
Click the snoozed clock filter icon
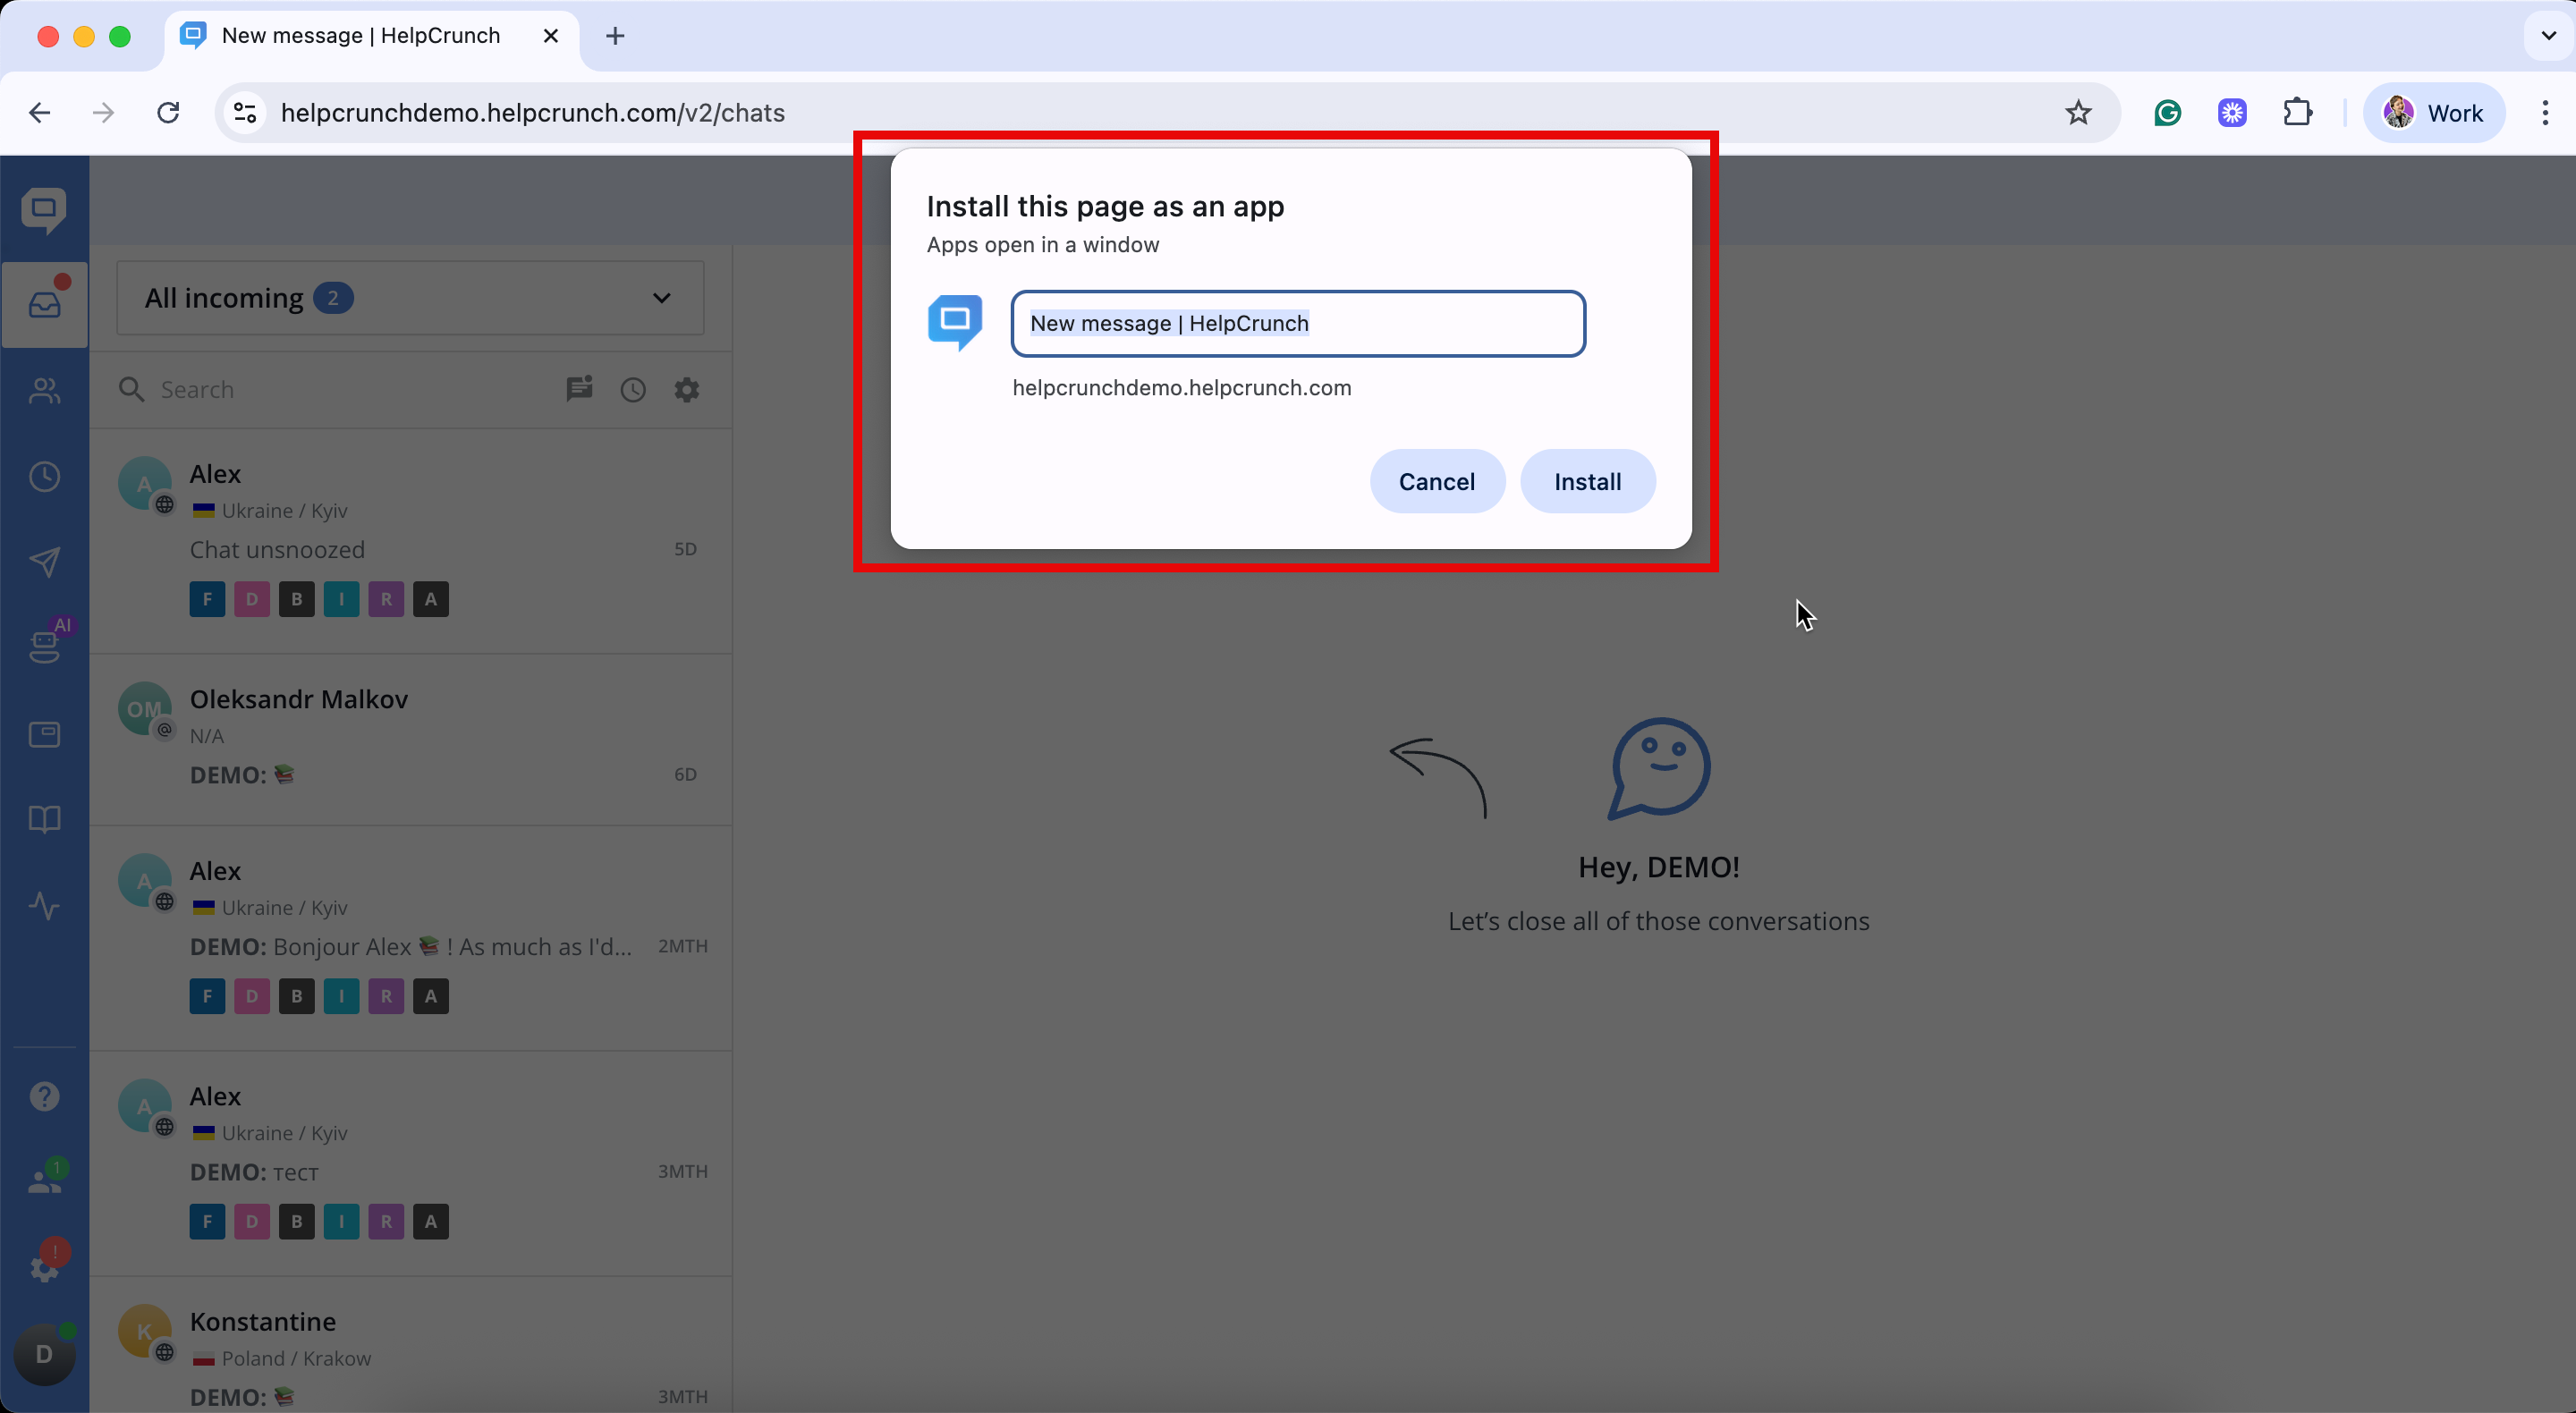[633, 390]
